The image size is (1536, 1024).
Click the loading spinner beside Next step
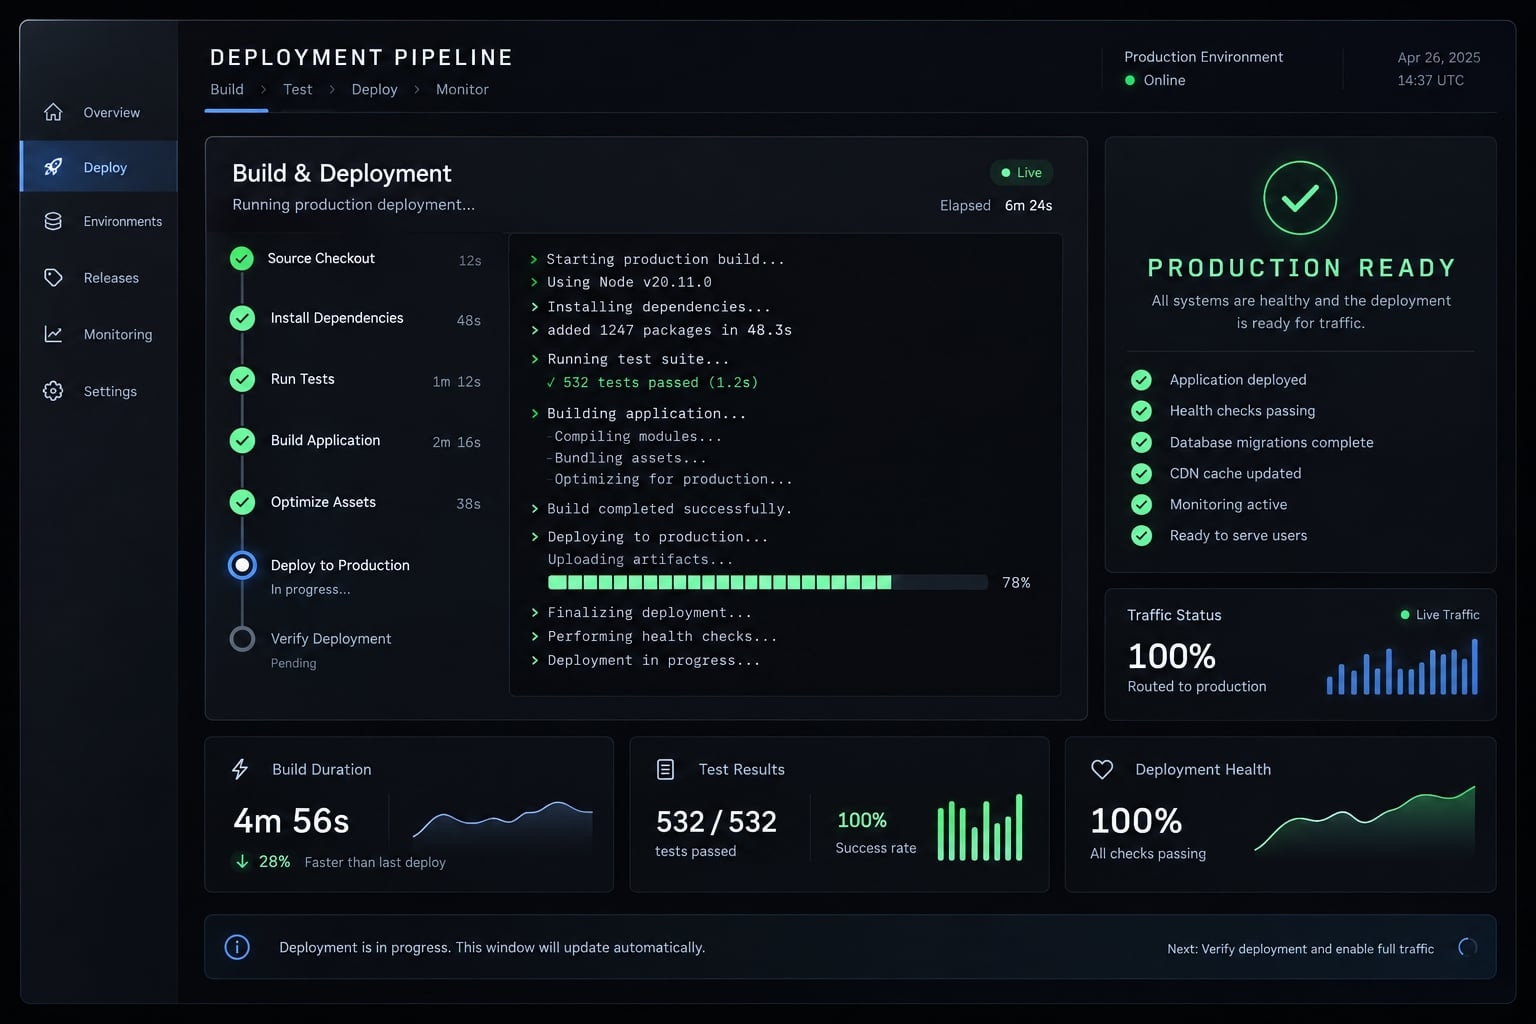pos(1468,947)
